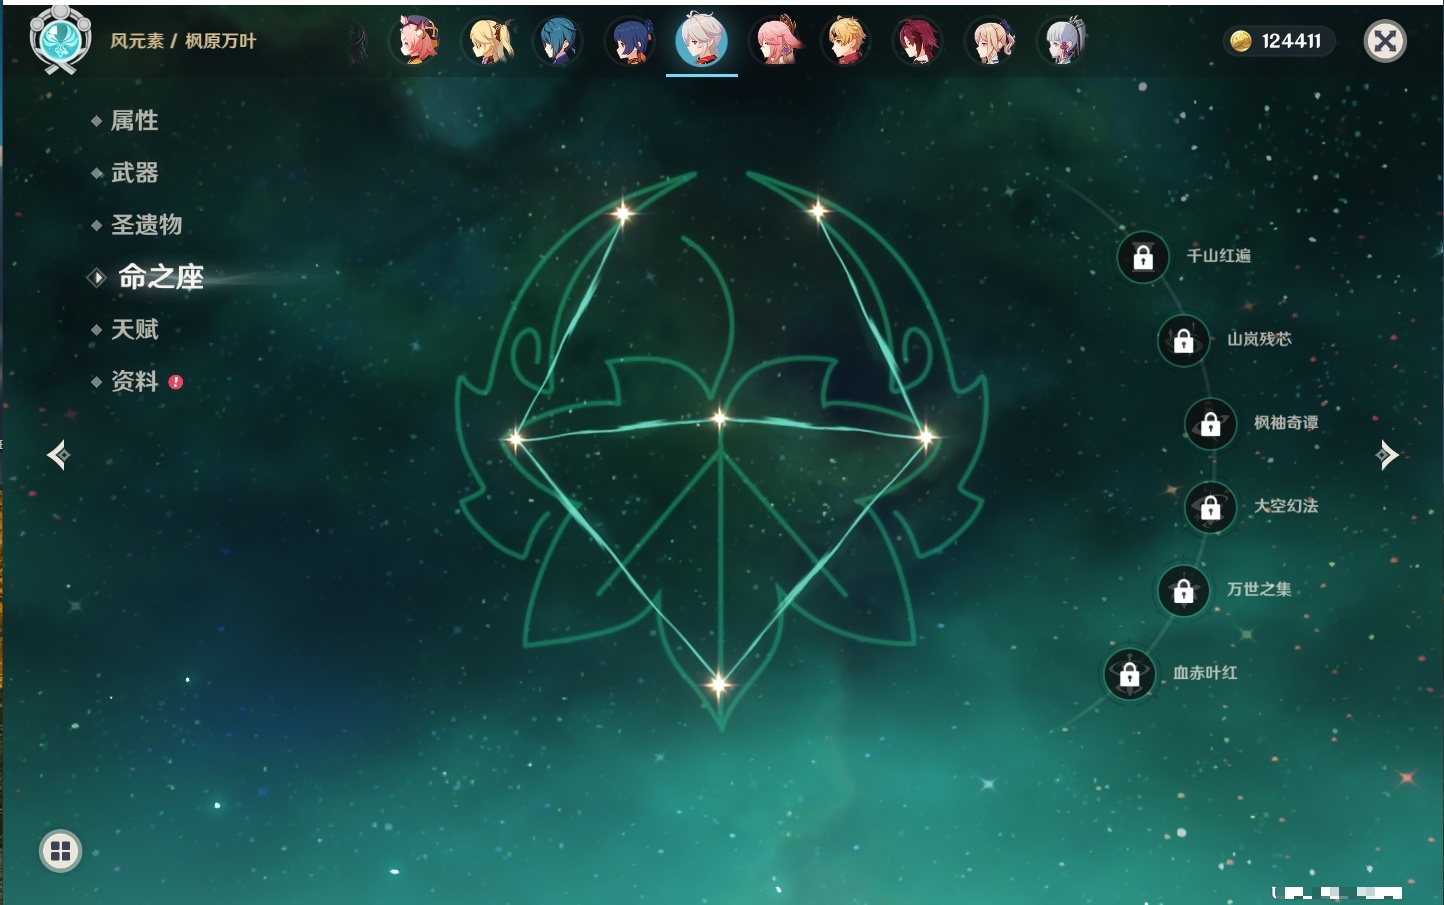This screenshot has height=905, width=1444.
Task: Select the dark-red-haired character avatar
Action: tap(917, 41)
